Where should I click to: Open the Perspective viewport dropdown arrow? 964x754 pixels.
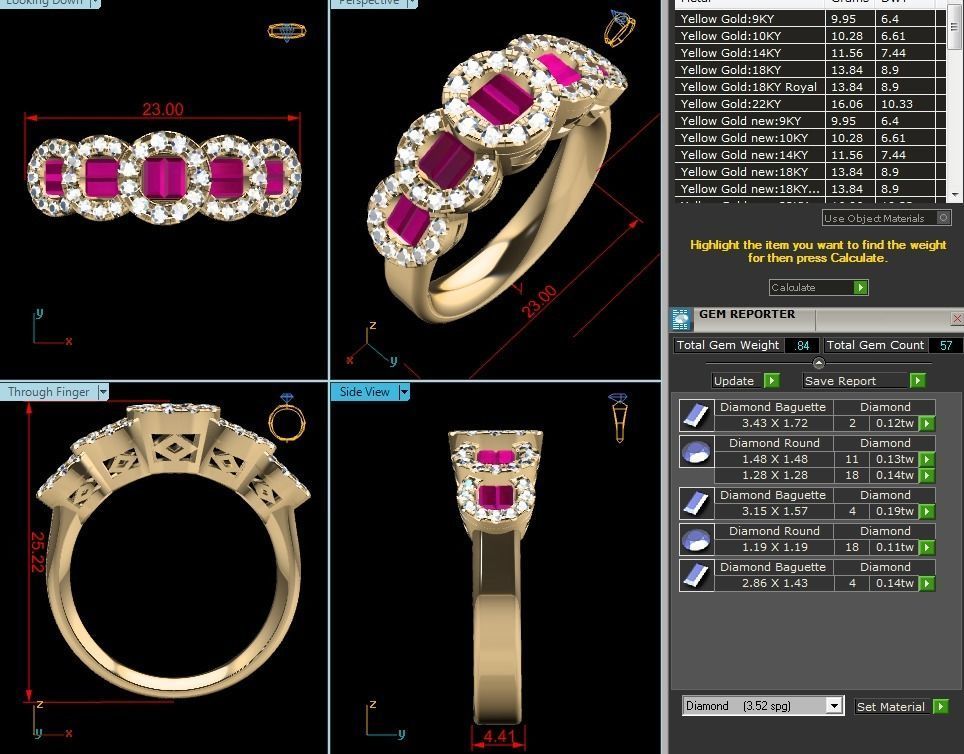click(412, 2)
